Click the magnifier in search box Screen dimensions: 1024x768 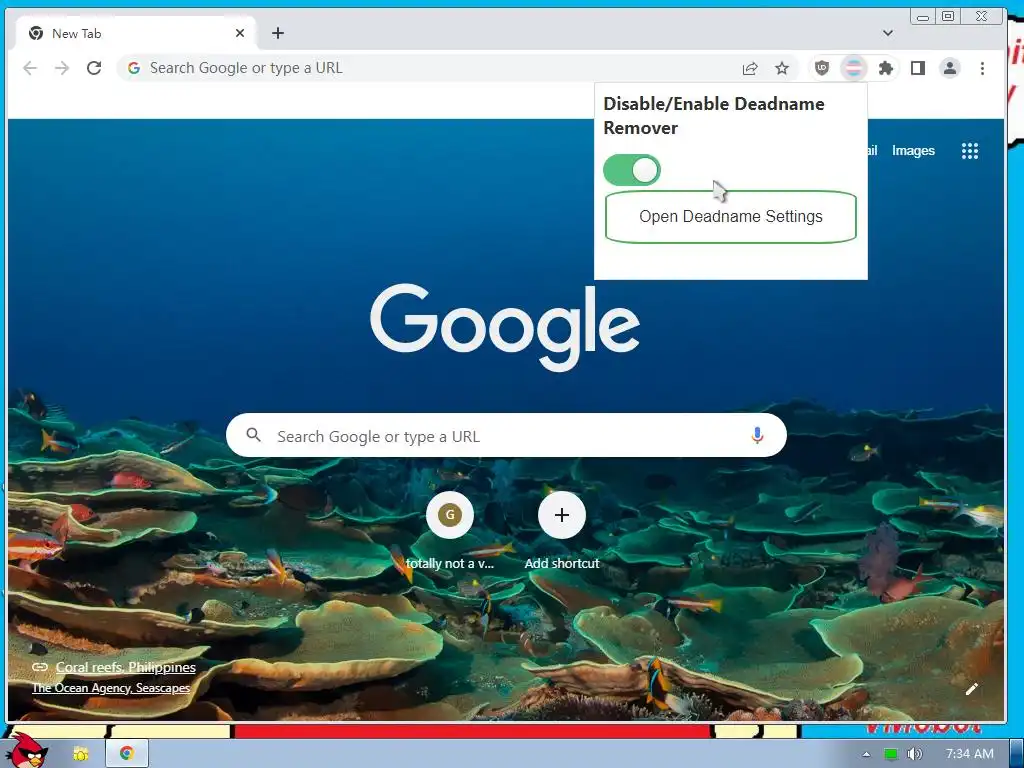(253, 435)
